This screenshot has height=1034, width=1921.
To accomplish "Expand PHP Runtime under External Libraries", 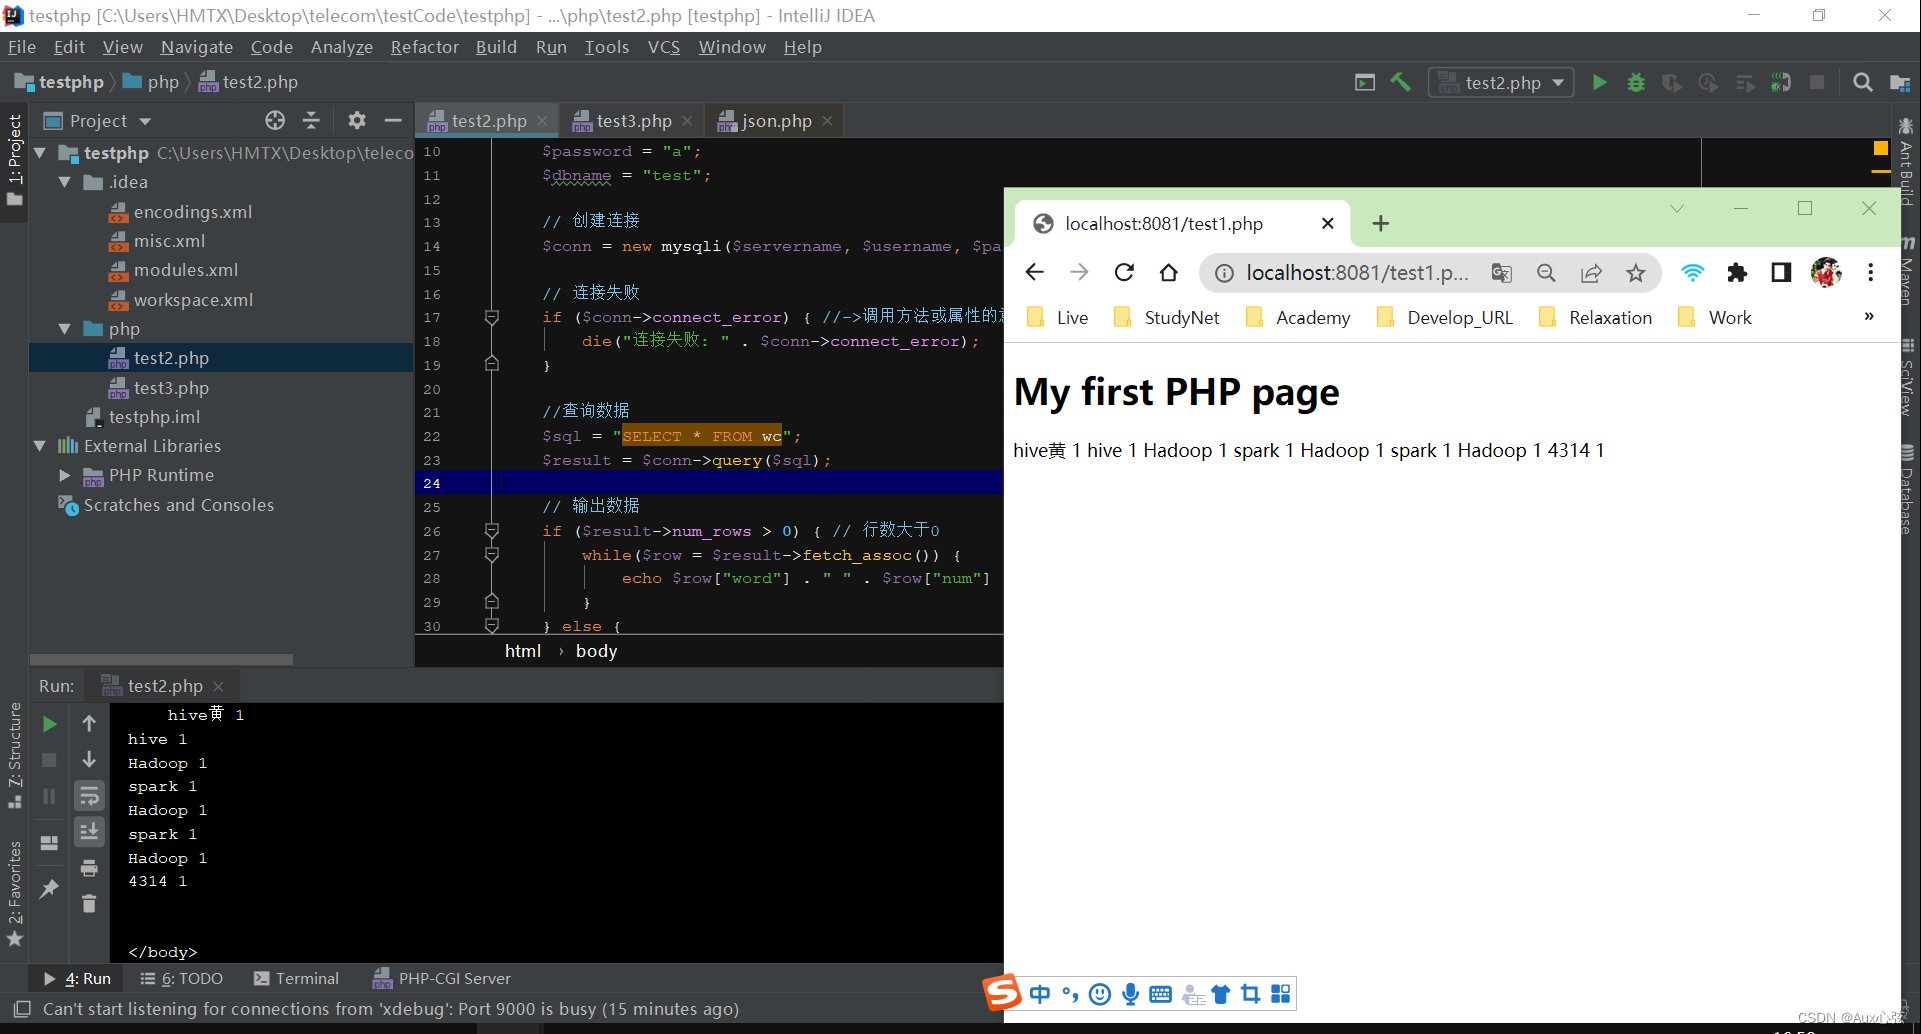I will click(x=64, y=475).
